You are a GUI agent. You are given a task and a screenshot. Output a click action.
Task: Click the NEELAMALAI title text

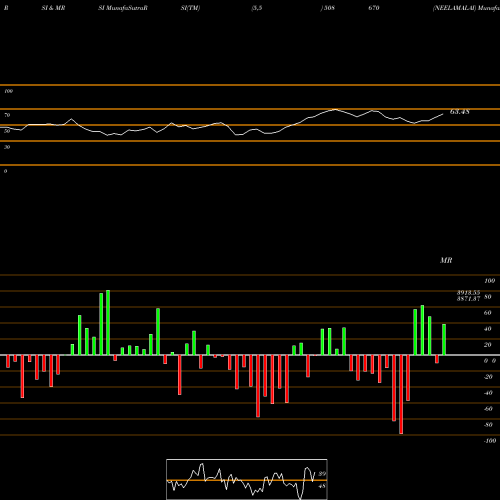point(454,8)
